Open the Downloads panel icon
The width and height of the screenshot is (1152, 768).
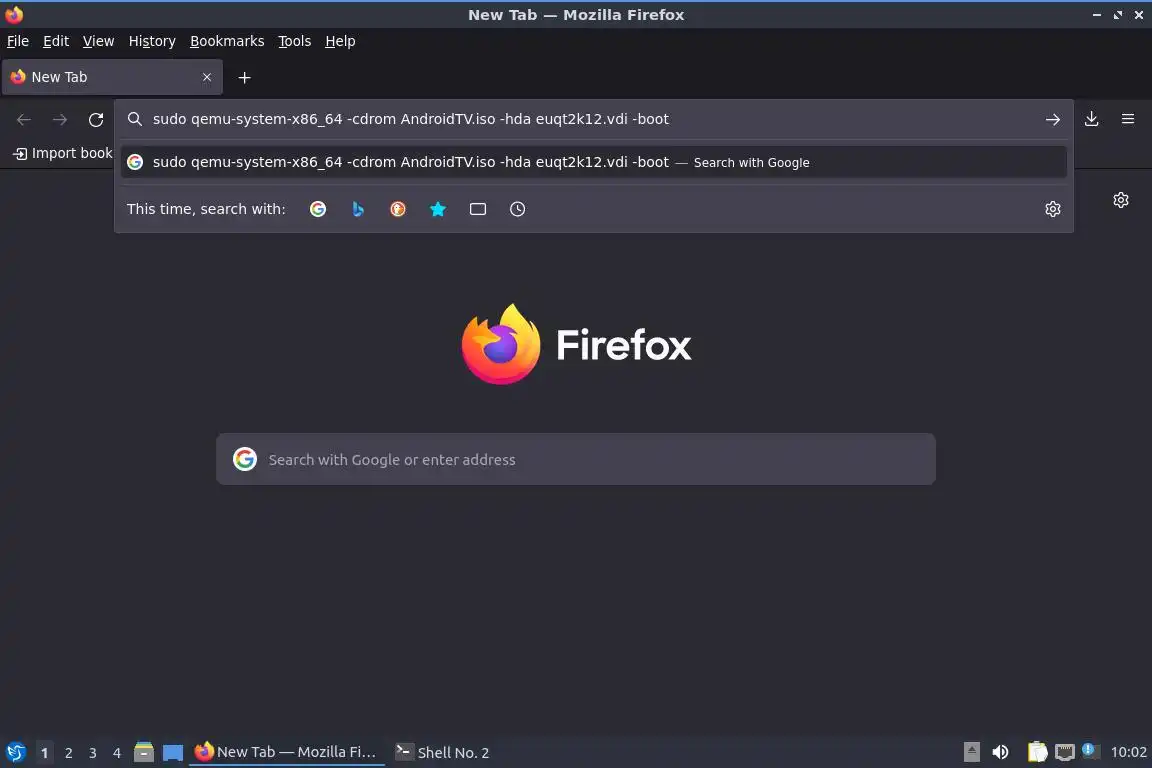tap(1092, 119)
